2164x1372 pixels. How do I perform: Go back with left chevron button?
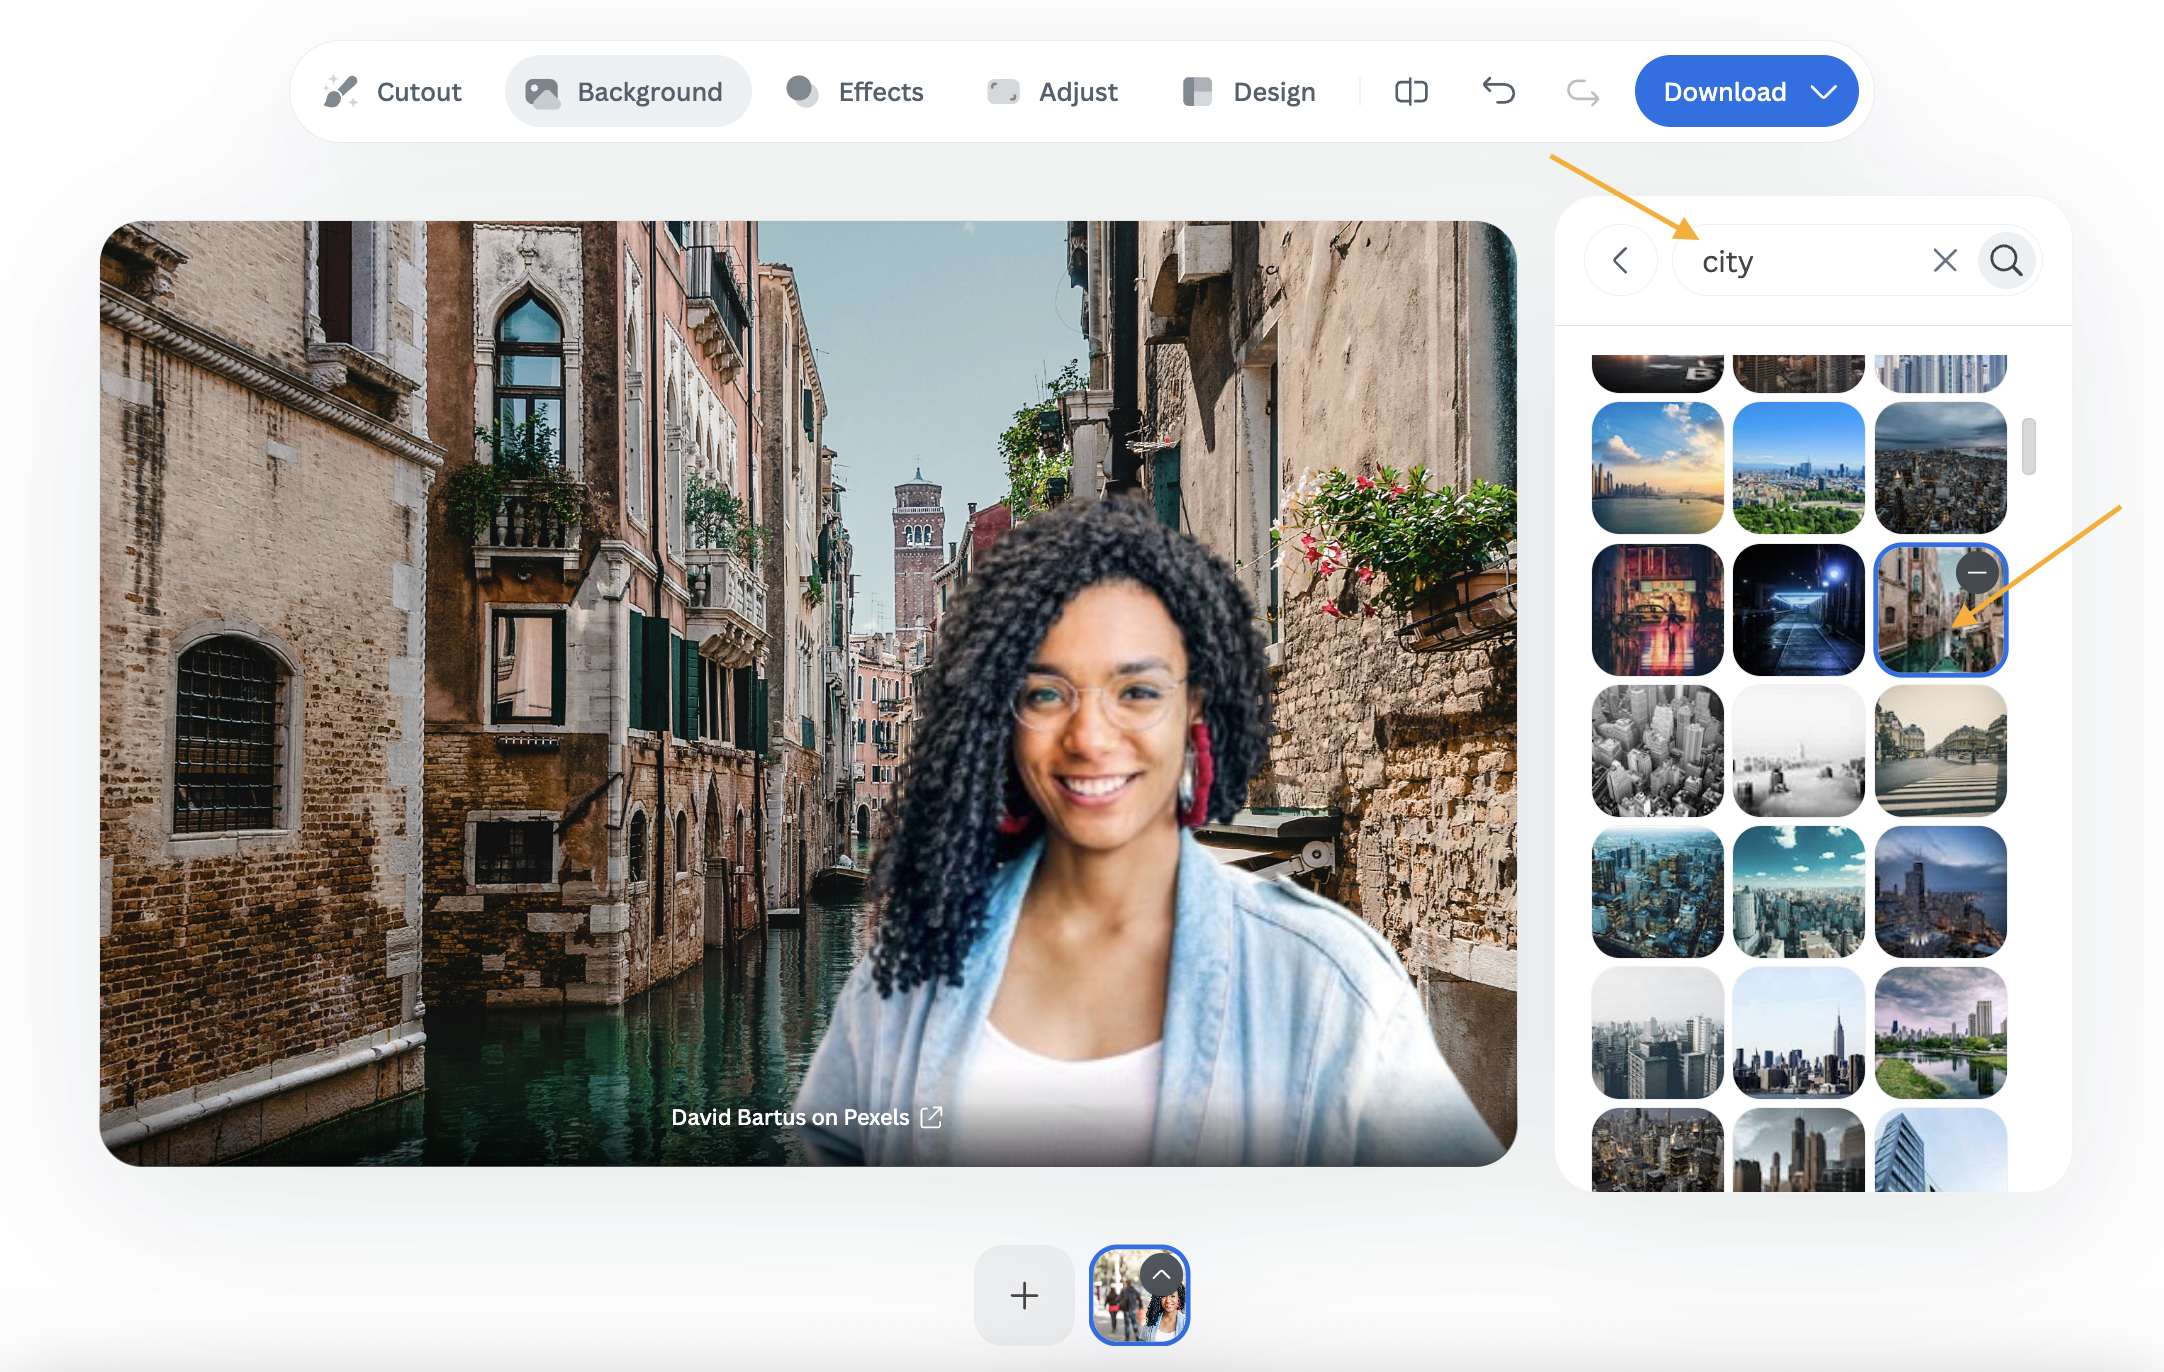1621,261
